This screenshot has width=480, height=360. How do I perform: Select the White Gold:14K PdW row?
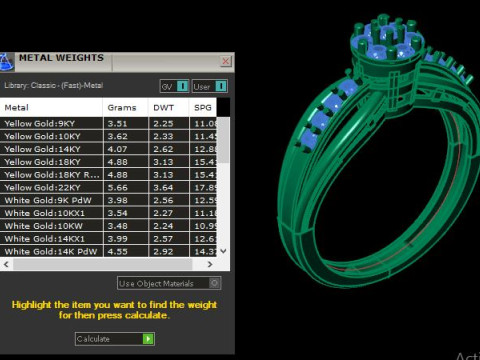[108, 251]
